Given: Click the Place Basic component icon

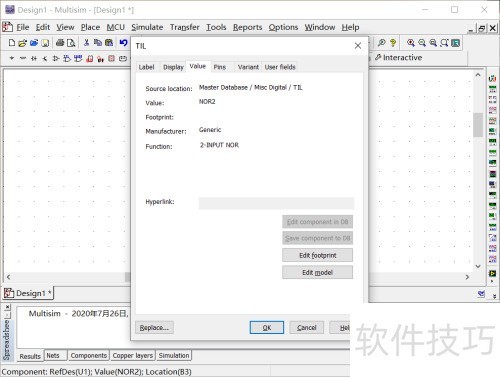Looking at the screenshot, I should coord(23,59).
